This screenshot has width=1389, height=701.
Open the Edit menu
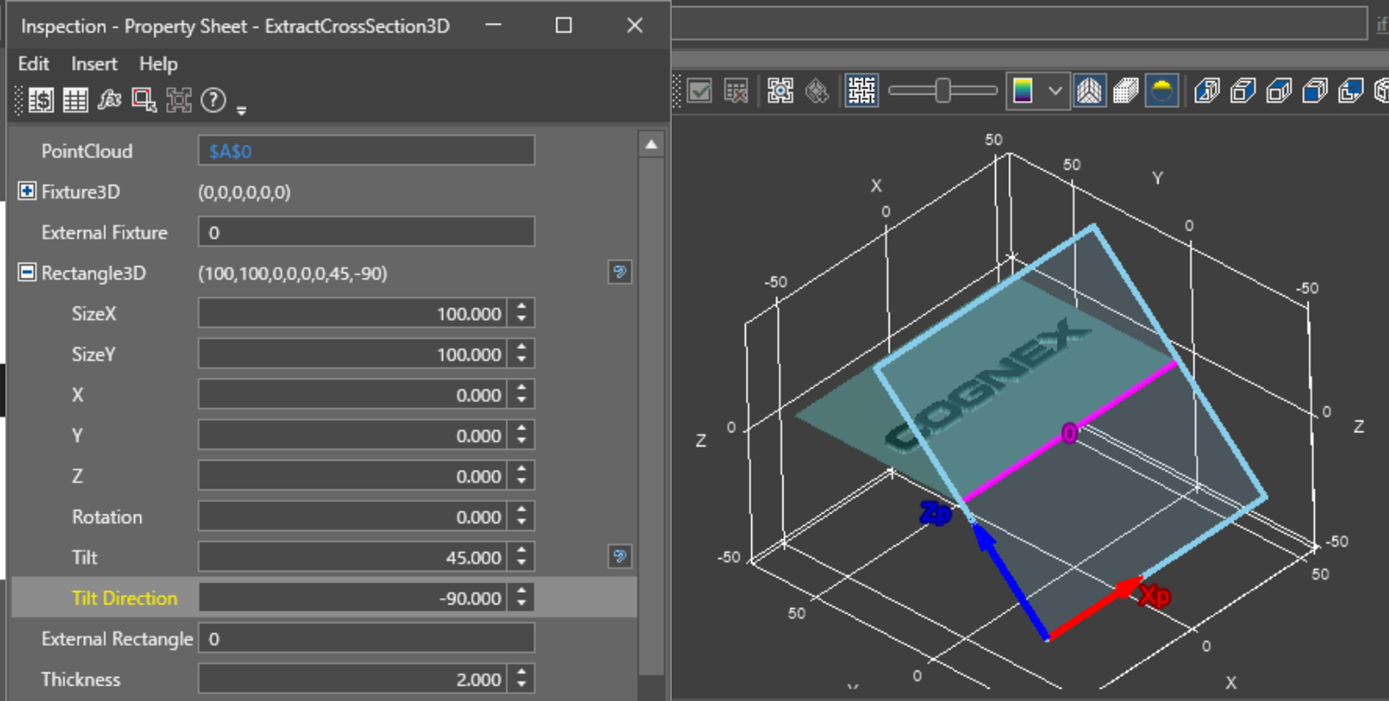pyautogui.click(x=33, y=64)
